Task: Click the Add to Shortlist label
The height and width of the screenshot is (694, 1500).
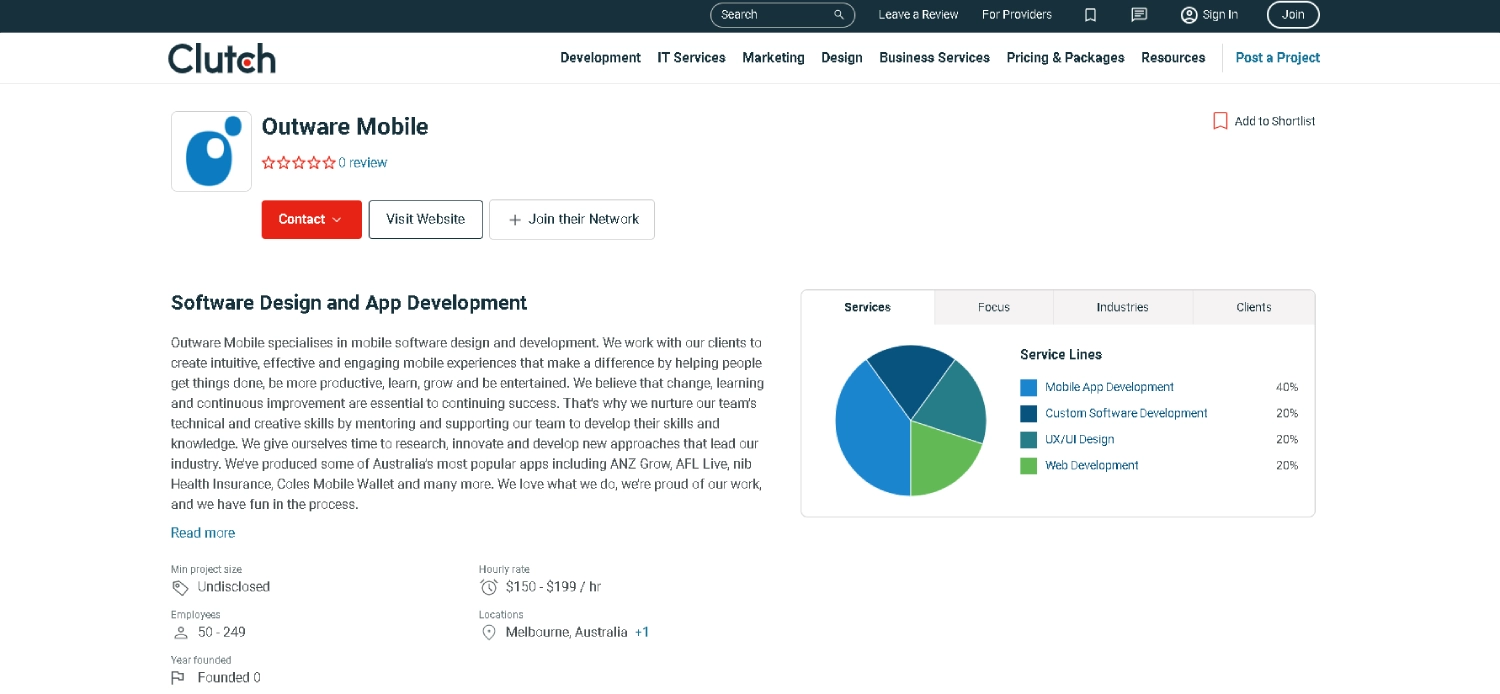Action: [x=1275, y=121]
